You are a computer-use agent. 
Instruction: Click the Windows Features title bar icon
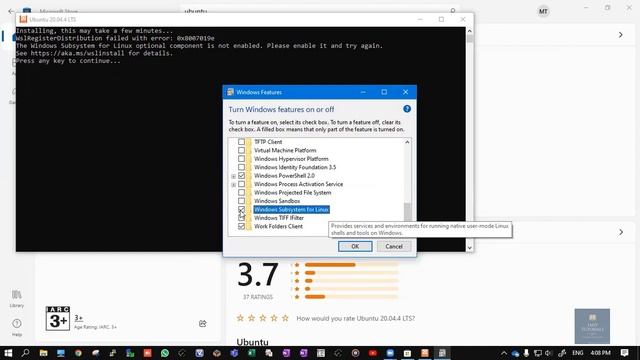230,92
